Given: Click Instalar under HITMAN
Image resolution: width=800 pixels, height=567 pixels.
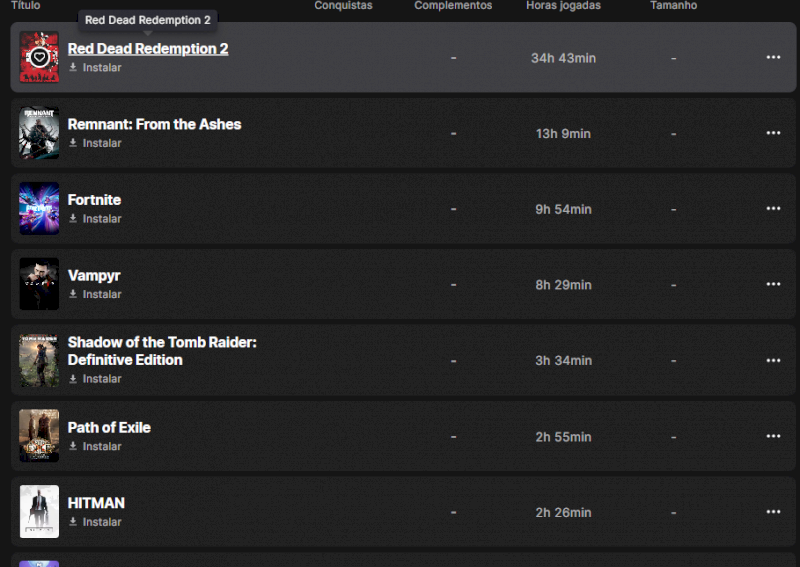Looking at the screenshot, I should [x=101, y=522].
